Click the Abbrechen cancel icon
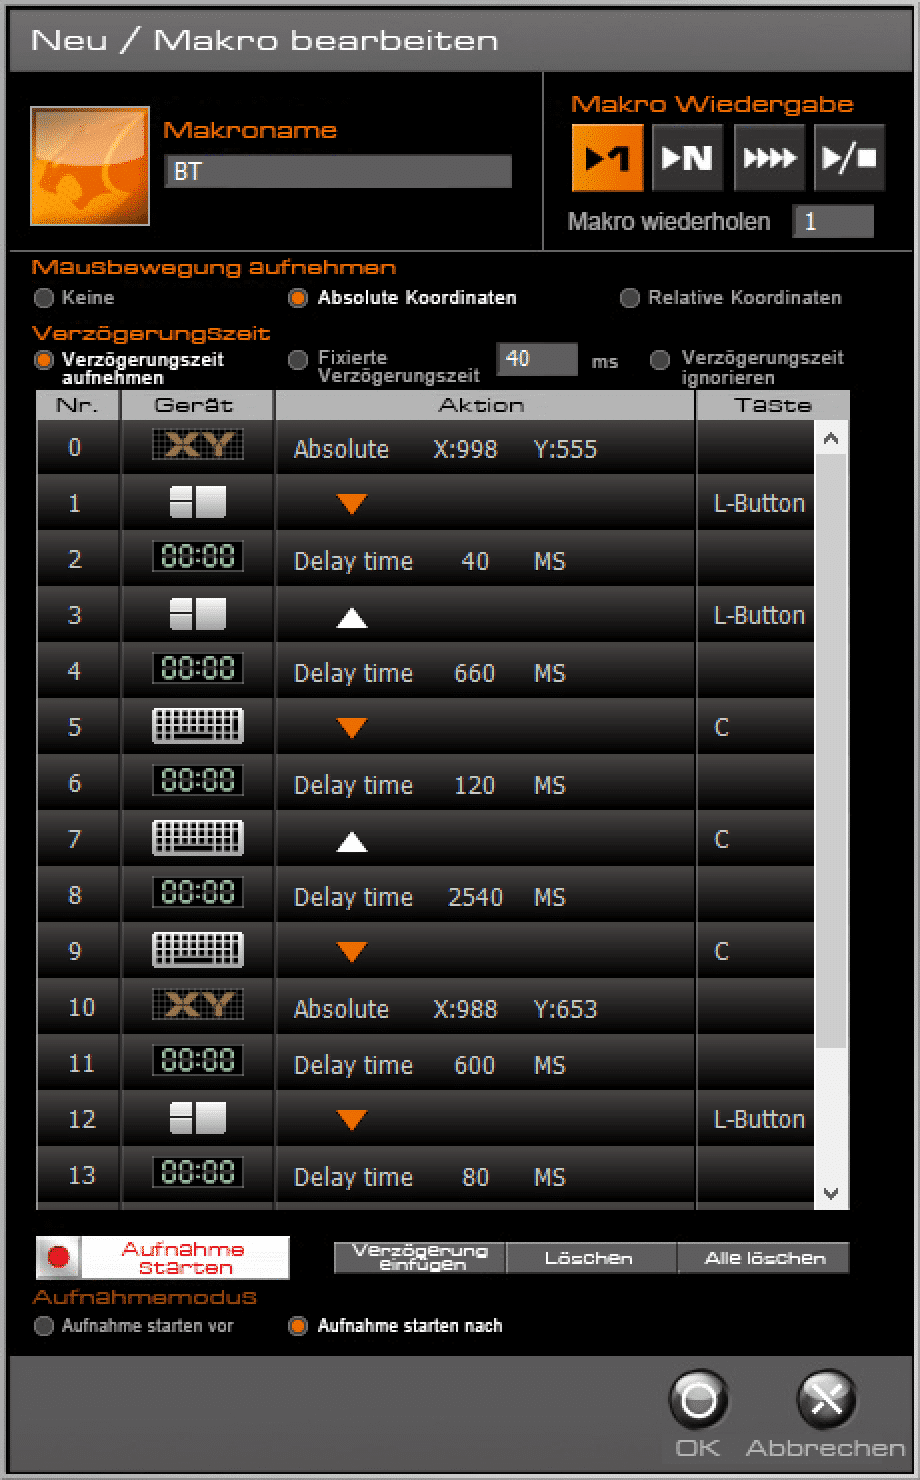The image size is (920, 1480). [x=826, y=1401]
